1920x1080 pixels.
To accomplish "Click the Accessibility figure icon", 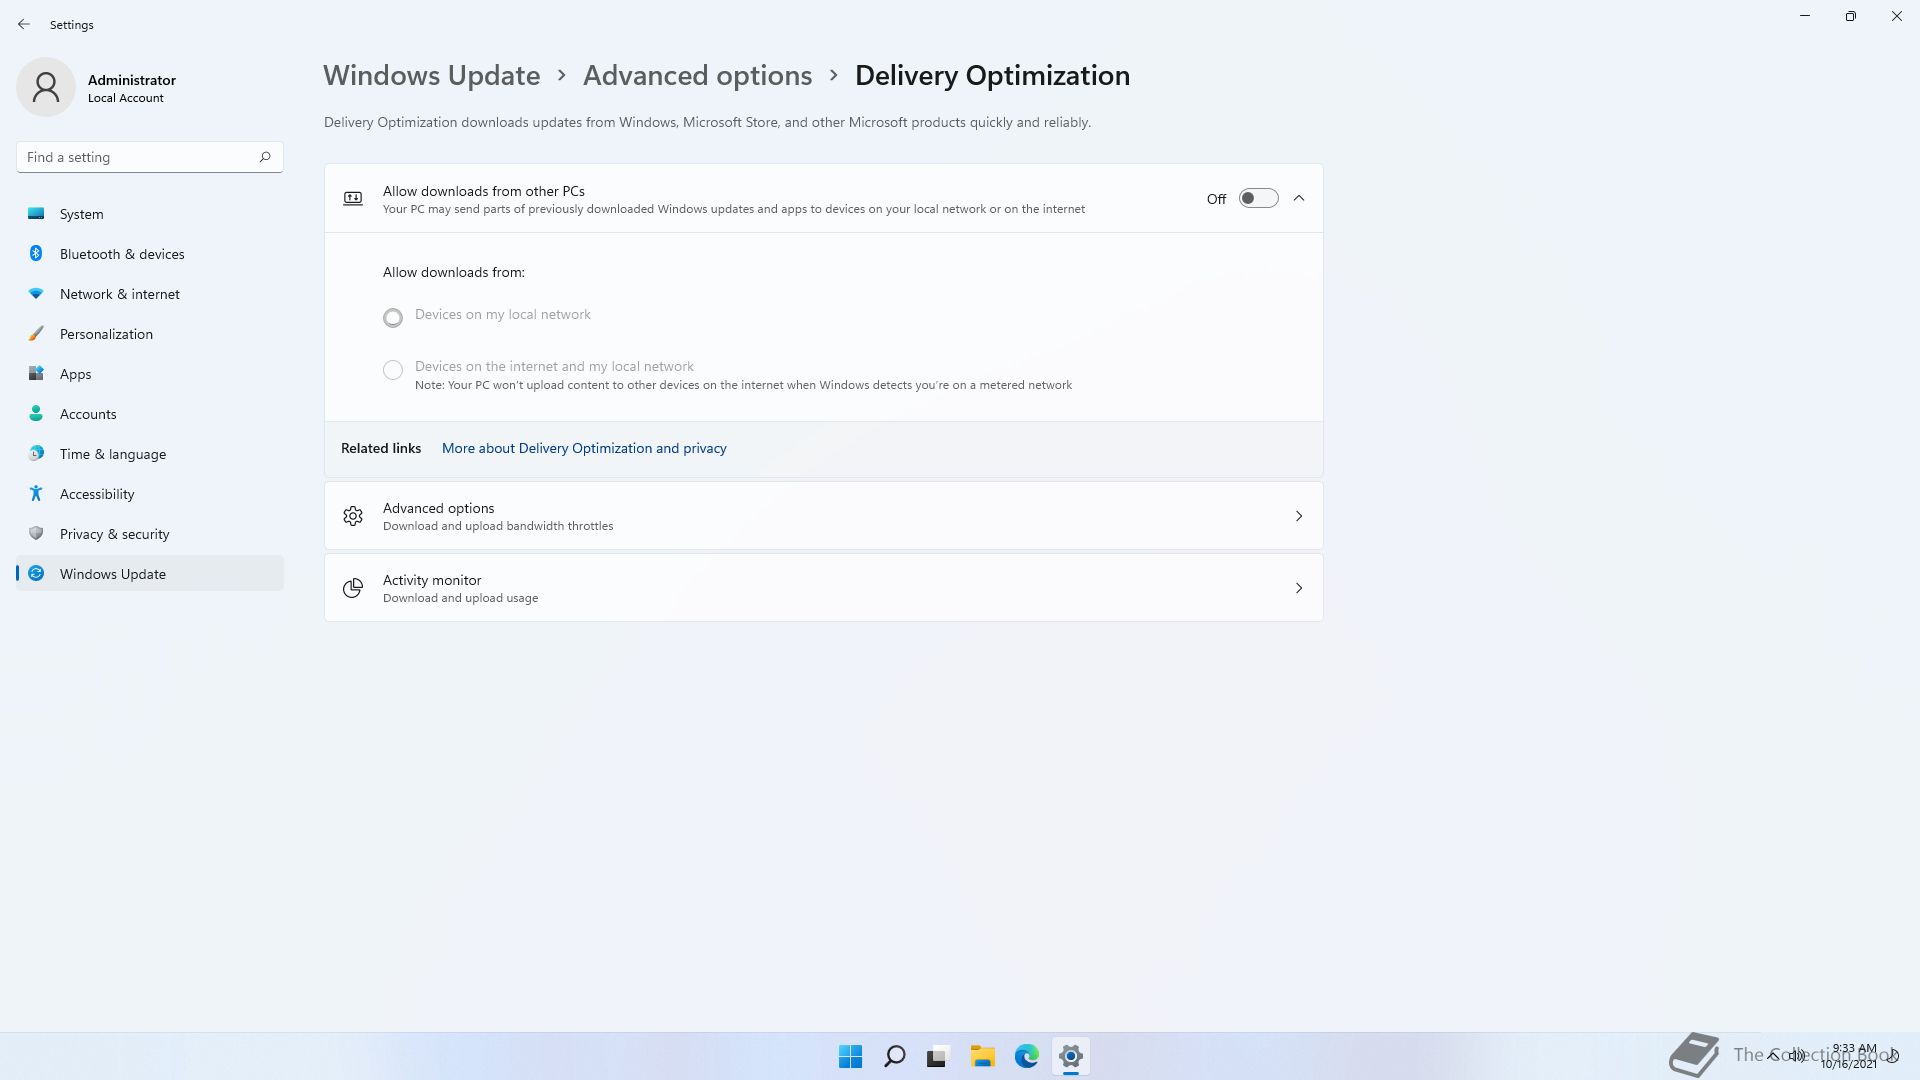I will pos(36,493).
